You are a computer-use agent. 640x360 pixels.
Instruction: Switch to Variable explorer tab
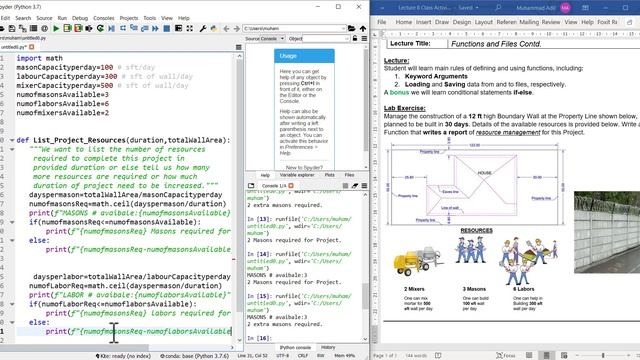tap(297, 175)
